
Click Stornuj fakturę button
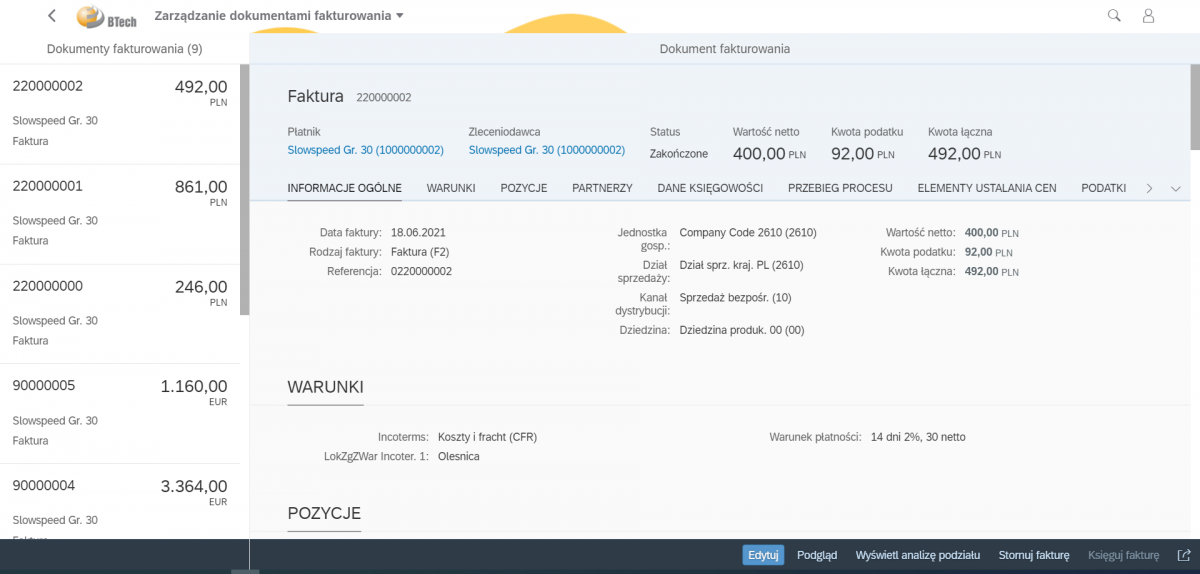[x=1034, y=555]
